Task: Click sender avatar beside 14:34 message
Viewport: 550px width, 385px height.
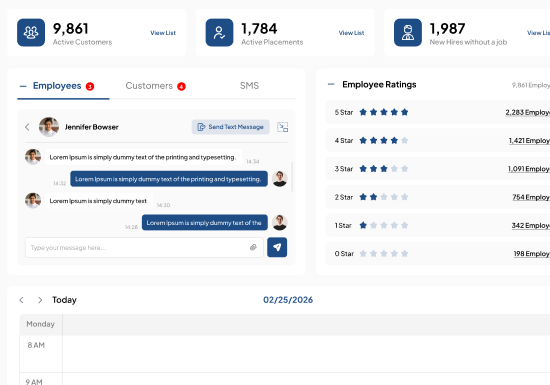Action: tap(33, 157)
